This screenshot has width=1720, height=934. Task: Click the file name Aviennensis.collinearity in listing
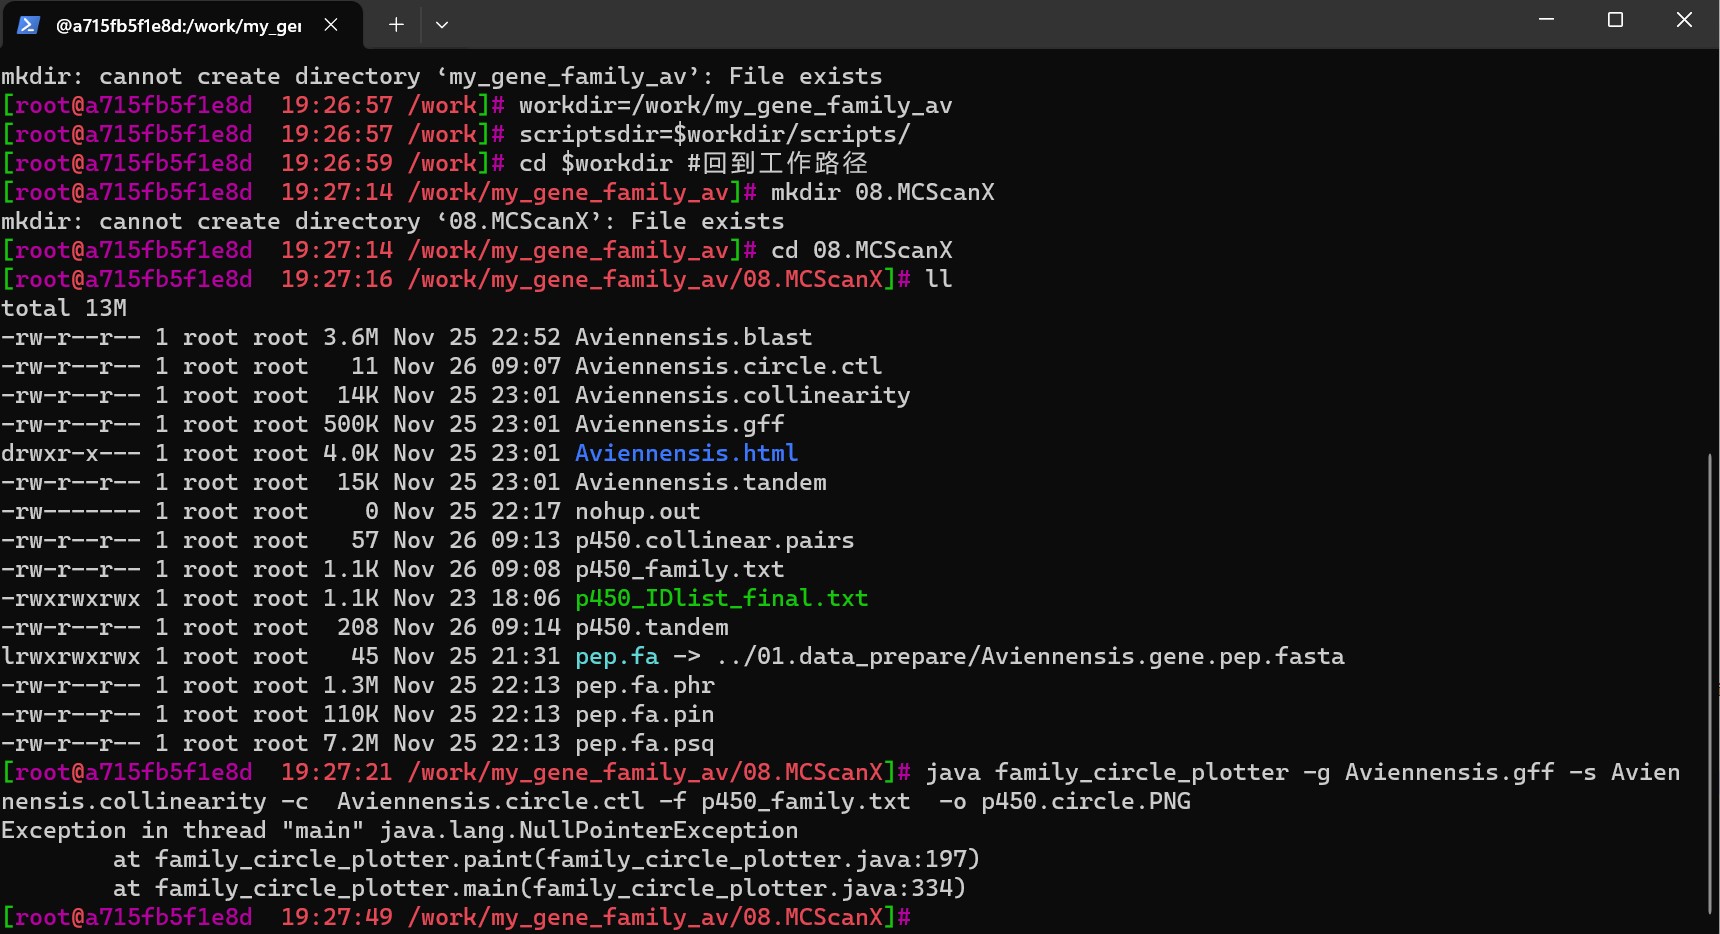coord(742,395)
